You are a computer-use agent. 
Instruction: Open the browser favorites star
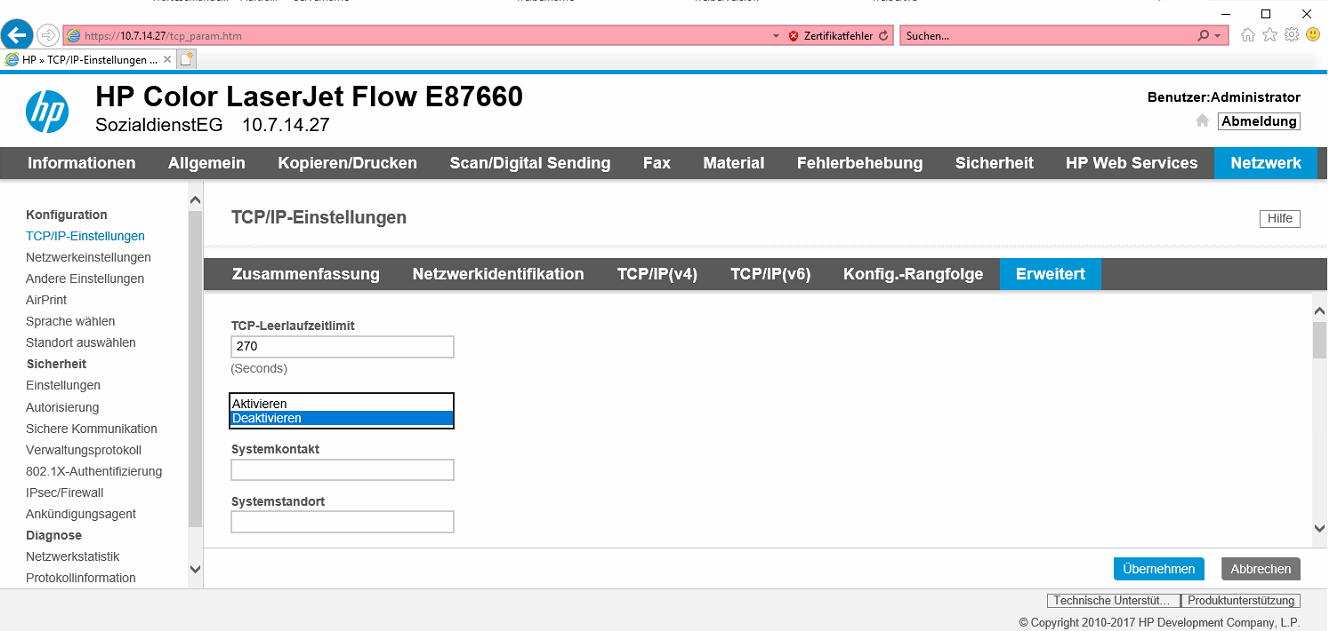[x=1269, y=35]
